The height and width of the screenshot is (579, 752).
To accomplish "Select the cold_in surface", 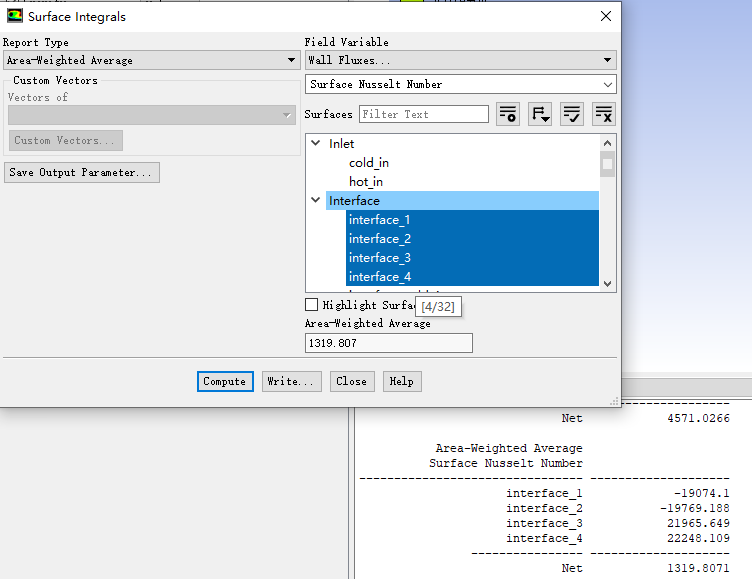I will click(369, 163).
